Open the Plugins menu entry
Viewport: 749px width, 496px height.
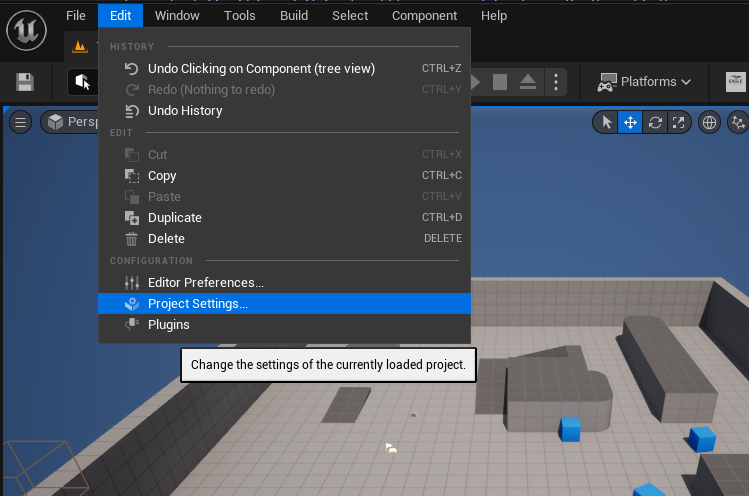tap(168, 325)
